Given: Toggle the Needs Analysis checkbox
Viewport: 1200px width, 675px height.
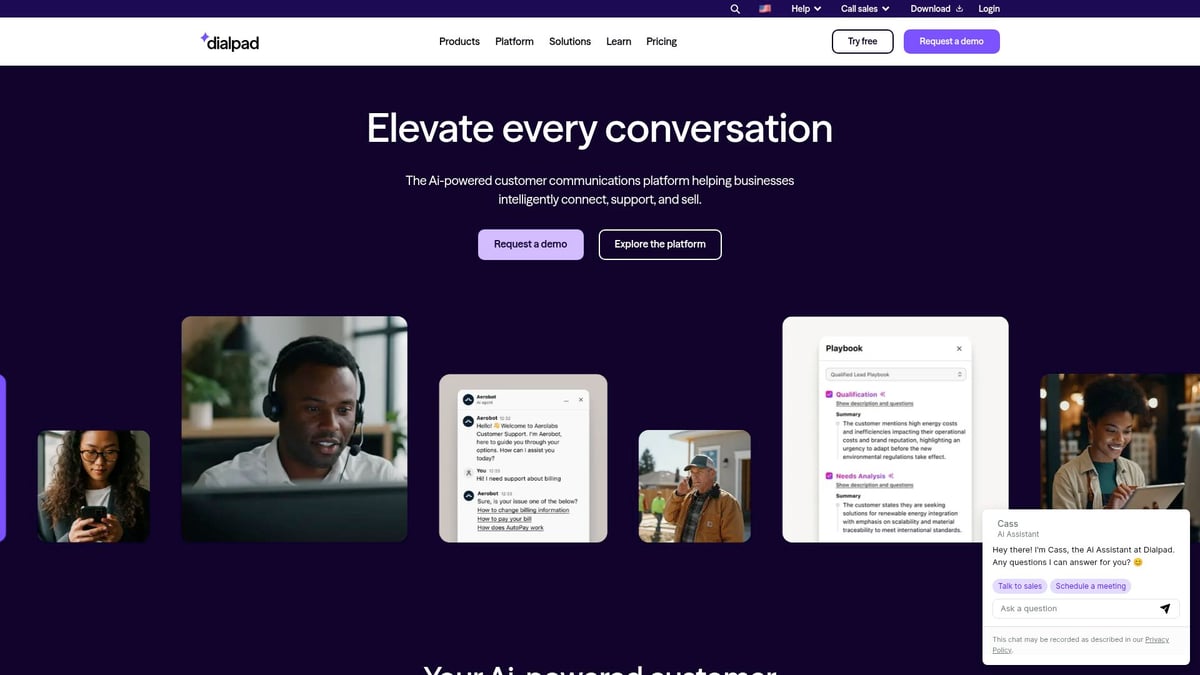Looking at the screenshot, I should tap(829, 476).
